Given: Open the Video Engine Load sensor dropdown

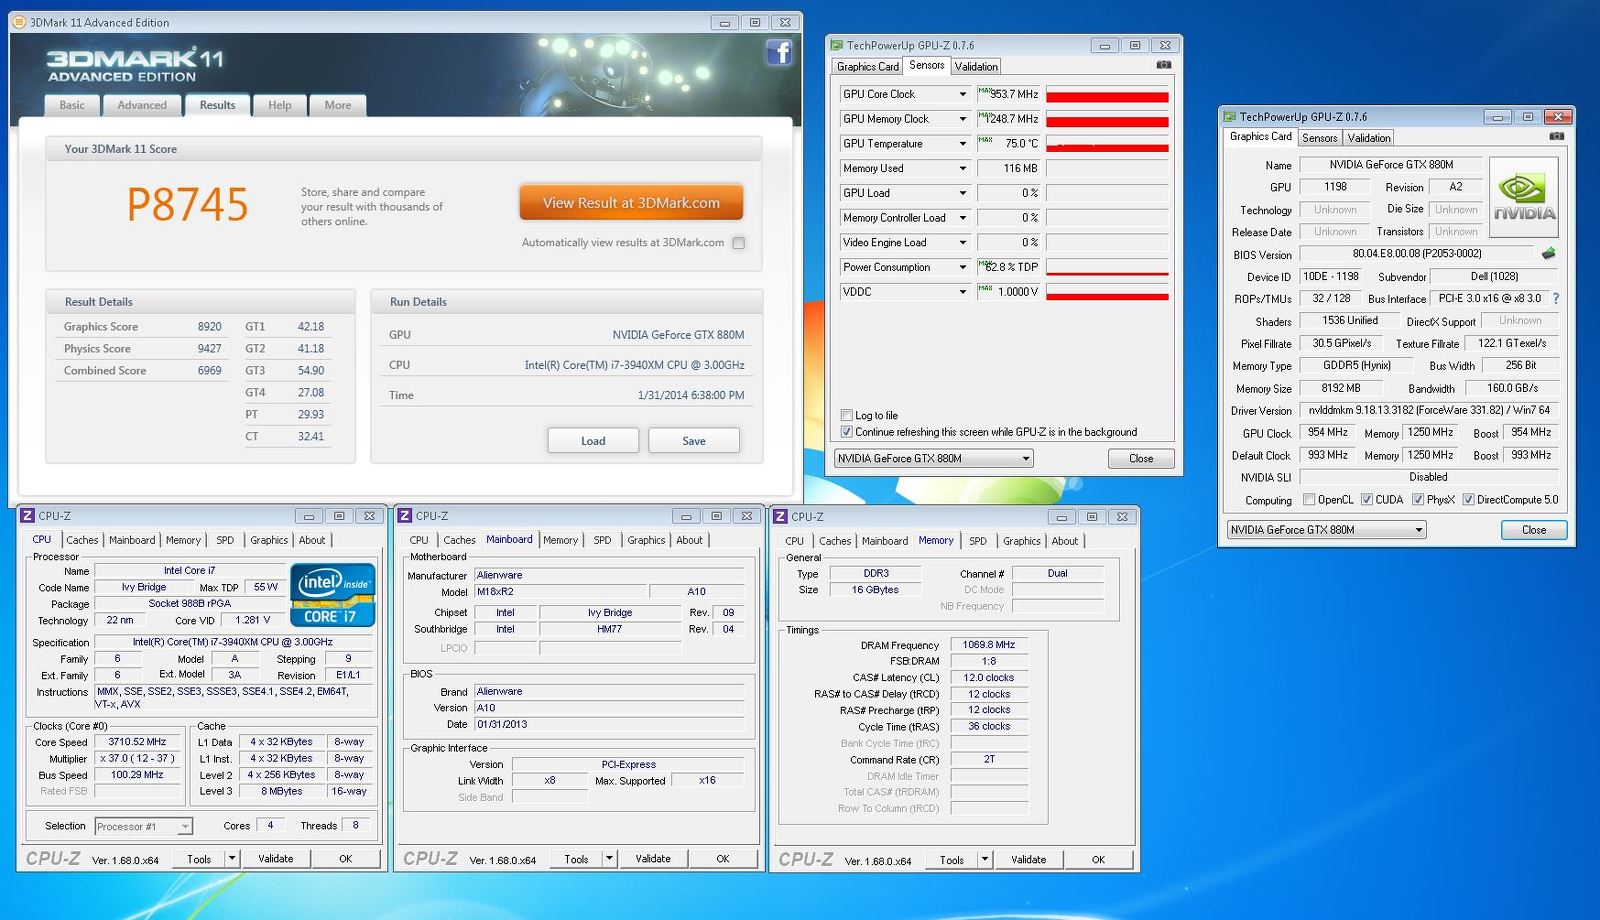Looking at the screenshot, I should (x=962, y=243).
